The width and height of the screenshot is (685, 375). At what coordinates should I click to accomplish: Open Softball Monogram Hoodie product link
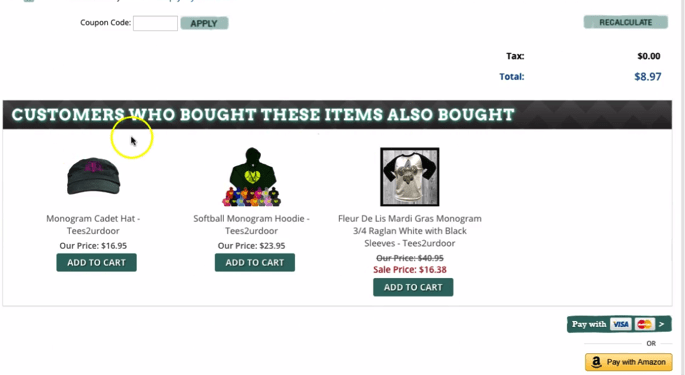point(252,225)
